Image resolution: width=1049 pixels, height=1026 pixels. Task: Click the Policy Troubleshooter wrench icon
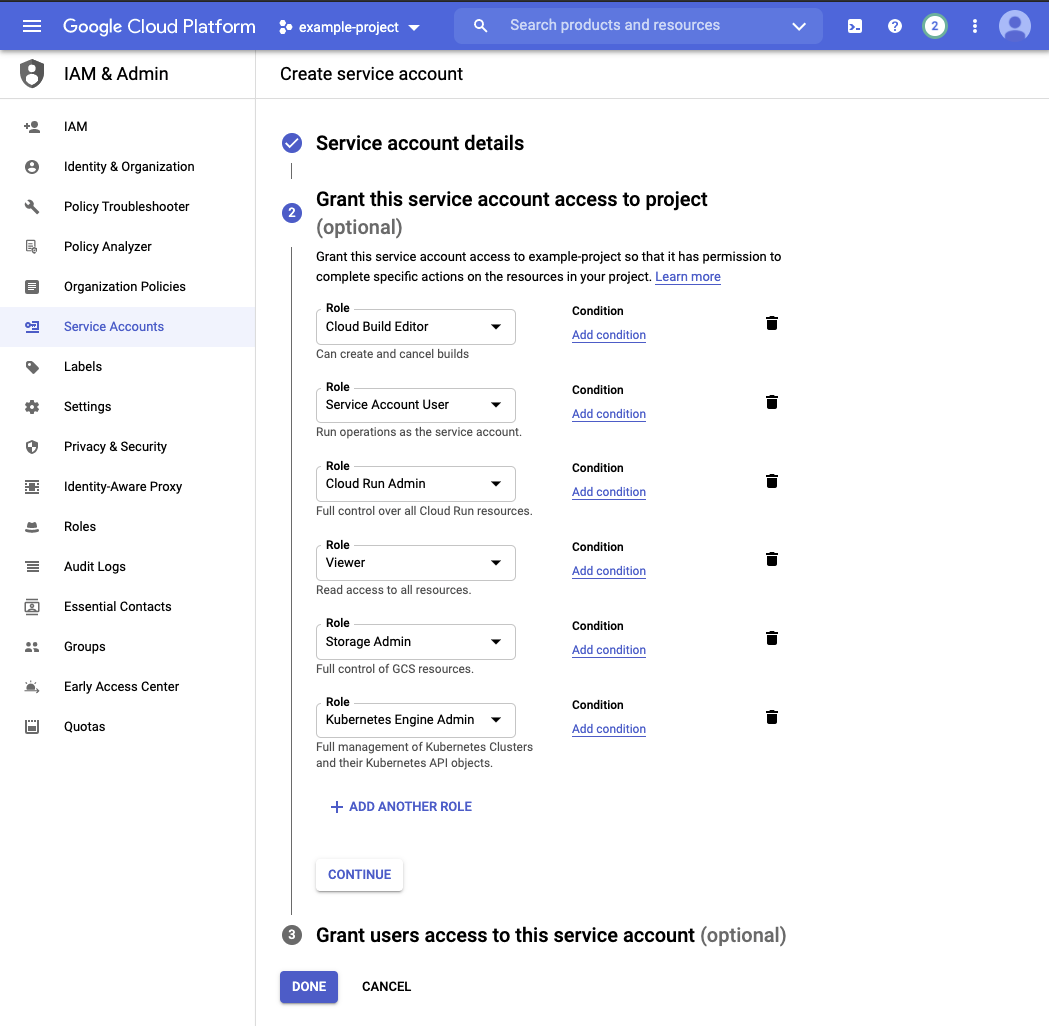pyautogui.click(x=31, y=207)
